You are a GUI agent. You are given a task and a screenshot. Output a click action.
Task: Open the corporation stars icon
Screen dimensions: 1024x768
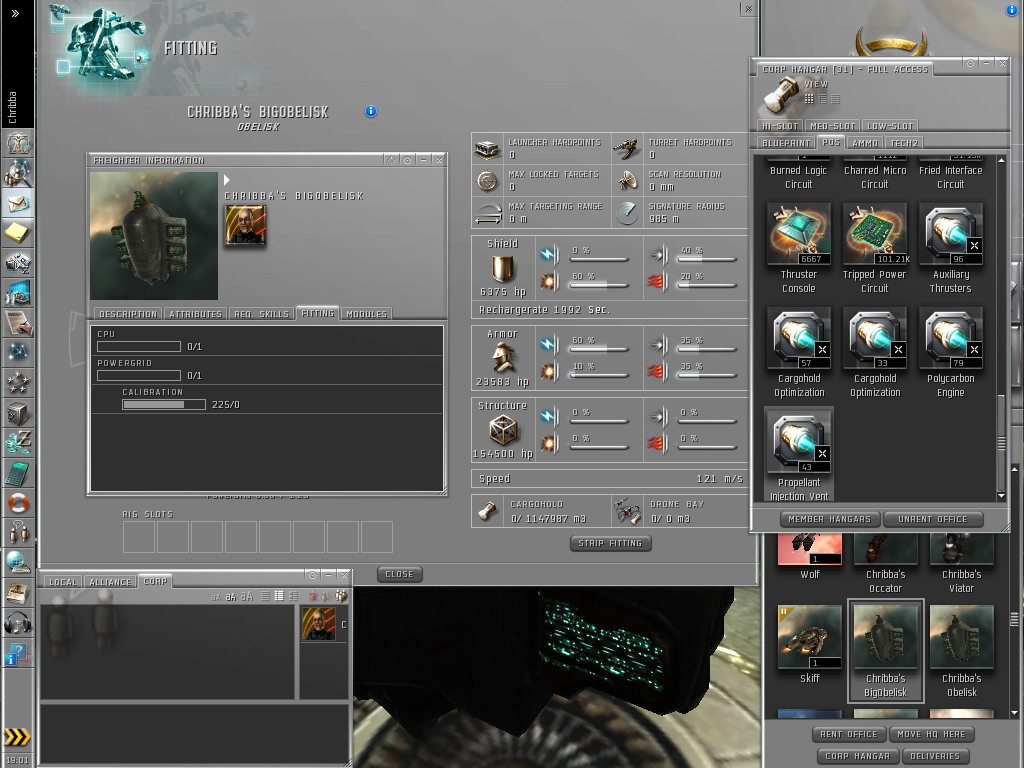pos(18,383)
